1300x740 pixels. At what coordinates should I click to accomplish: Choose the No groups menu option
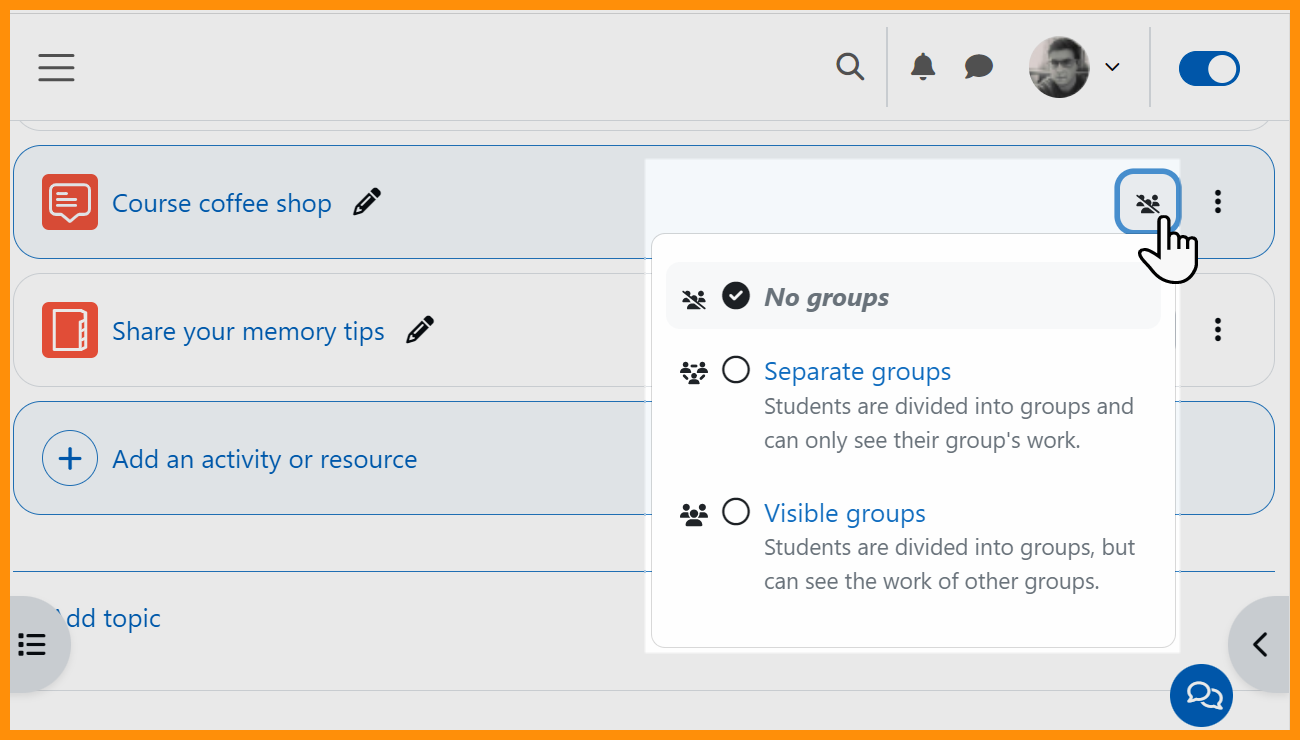point(826,297)
